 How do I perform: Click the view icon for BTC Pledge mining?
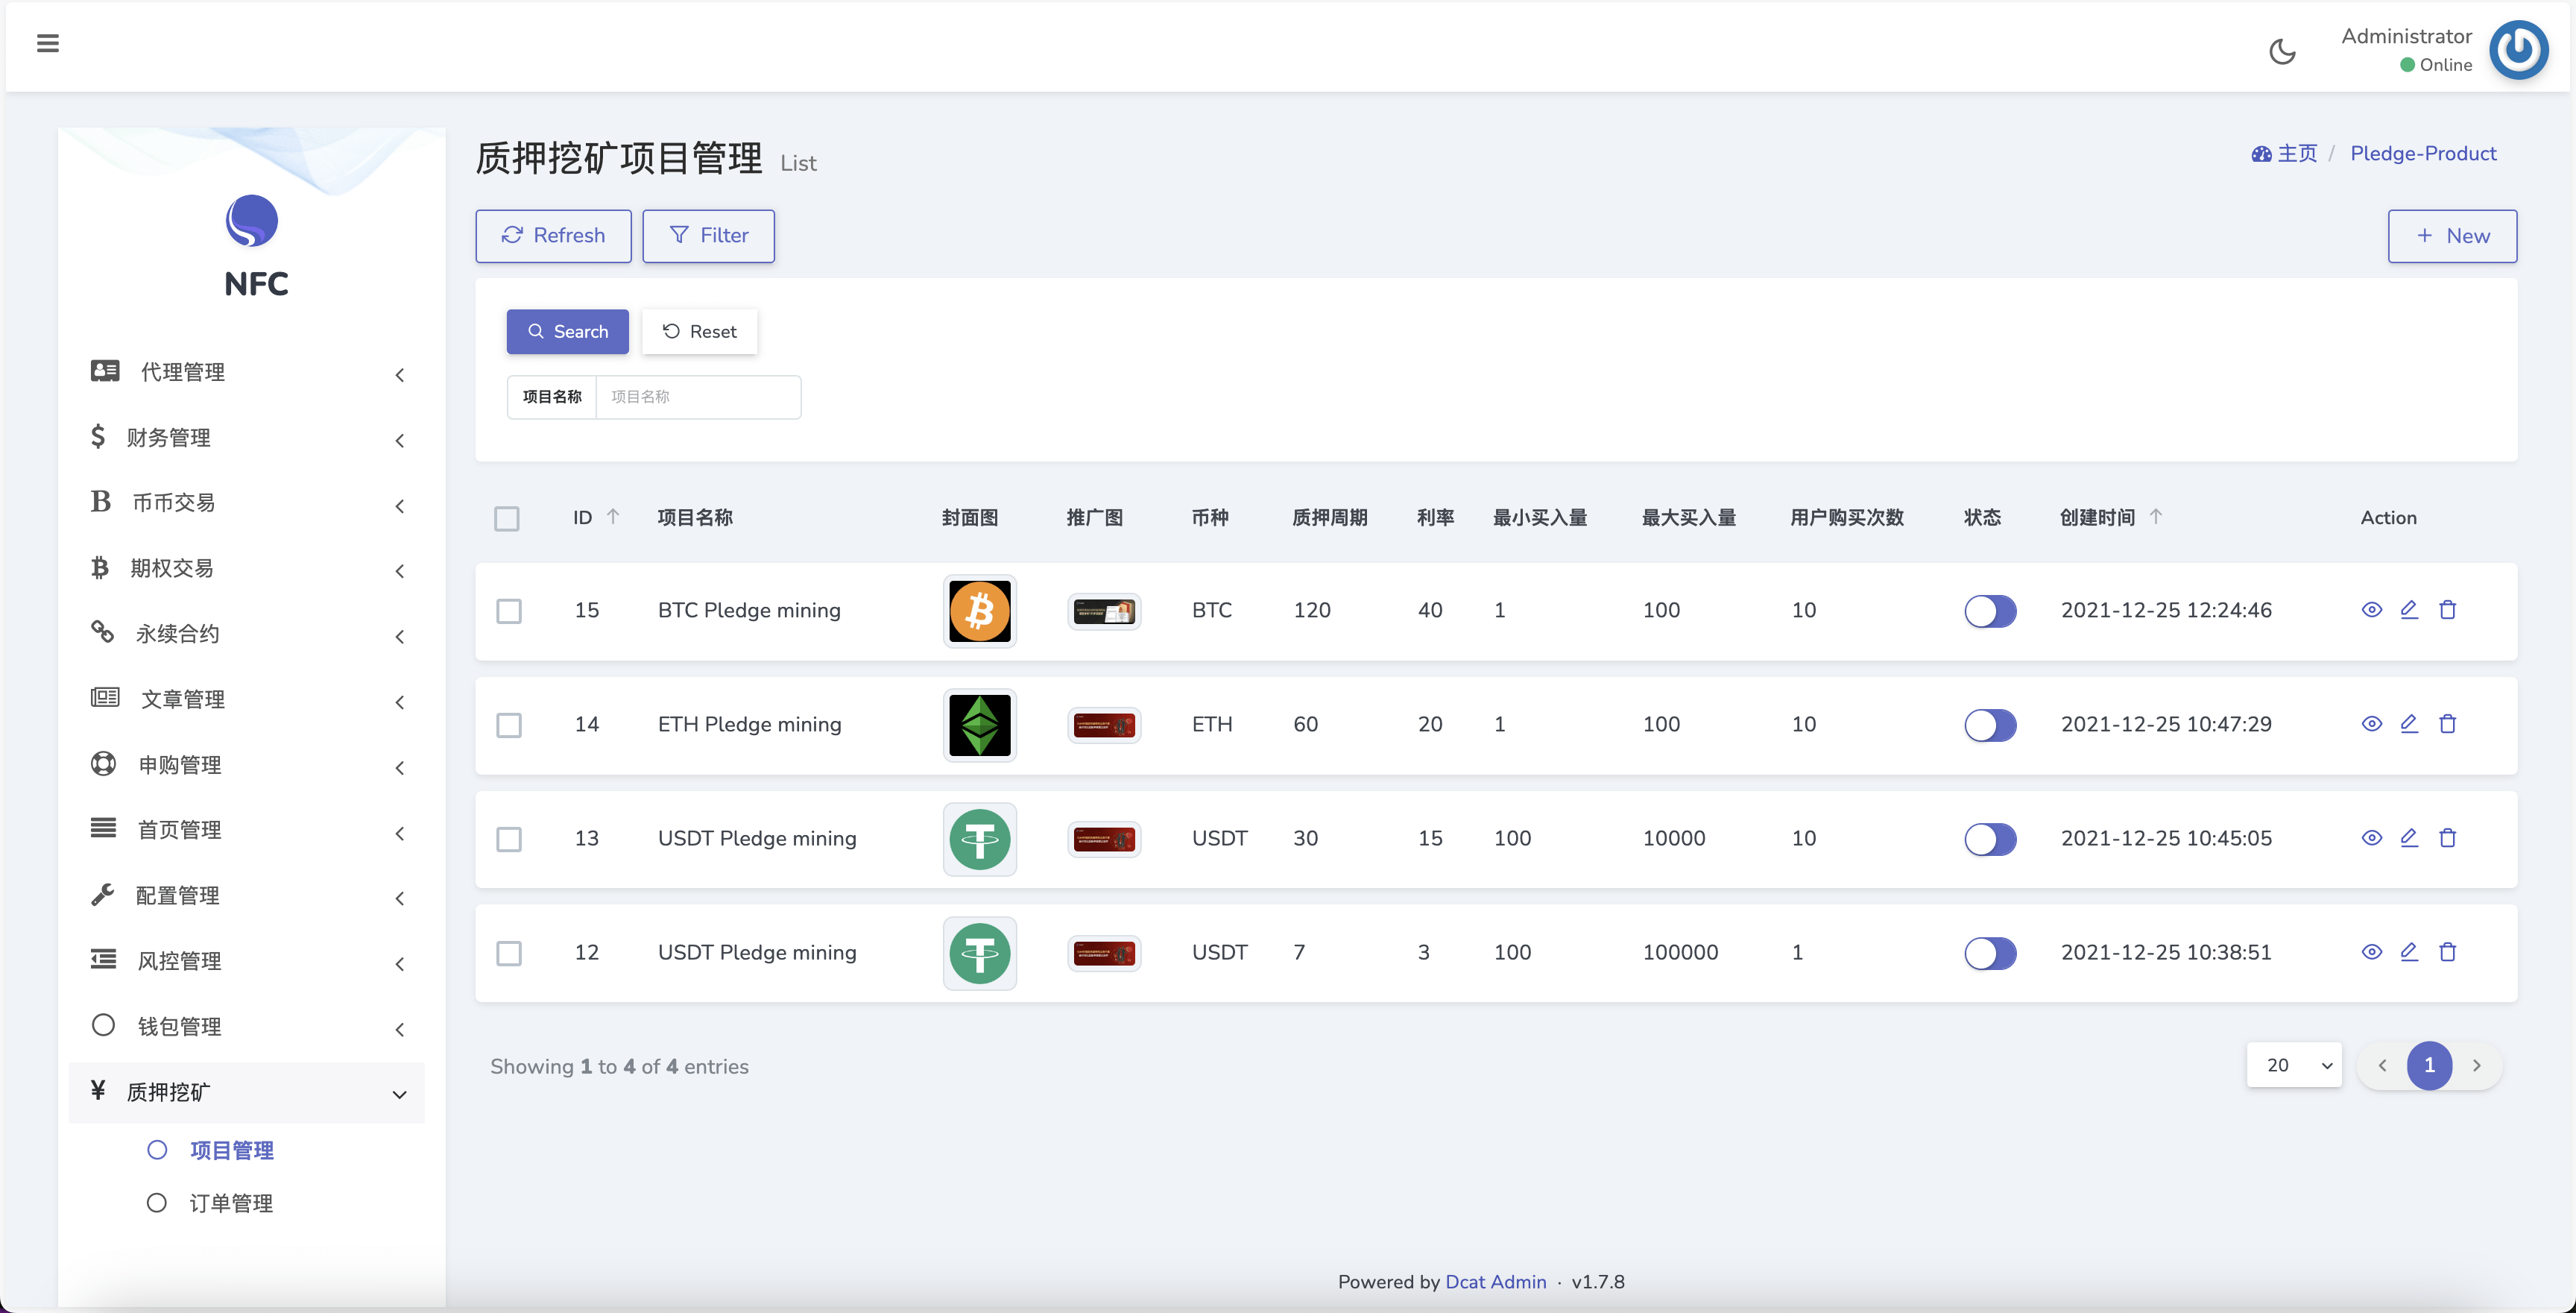click(x=2372, y=610)
